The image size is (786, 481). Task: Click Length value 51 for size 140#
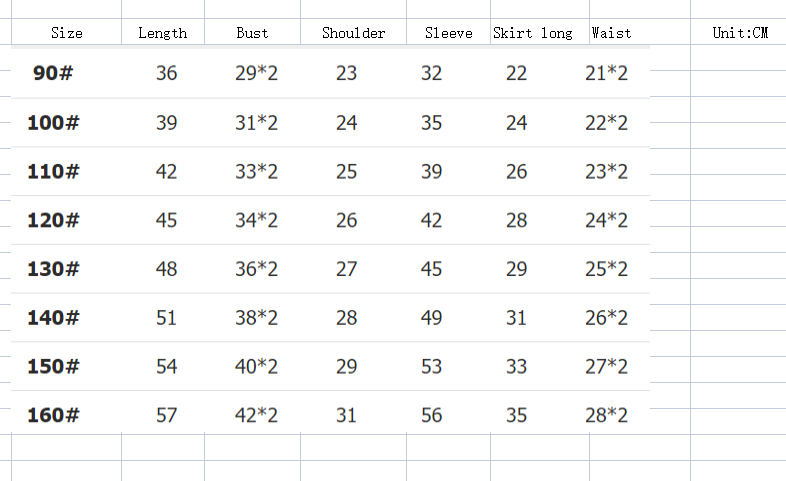point(166,318)
